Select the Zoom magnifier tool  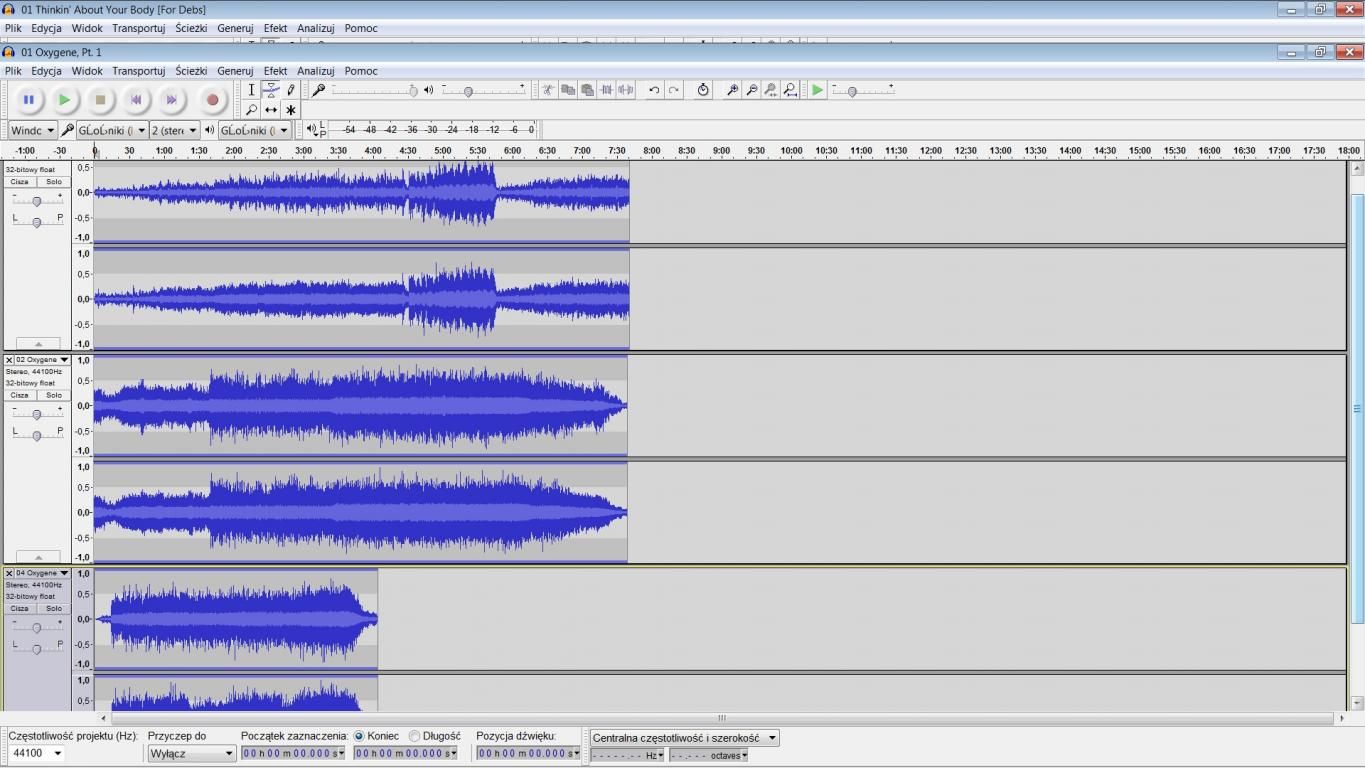251,110
